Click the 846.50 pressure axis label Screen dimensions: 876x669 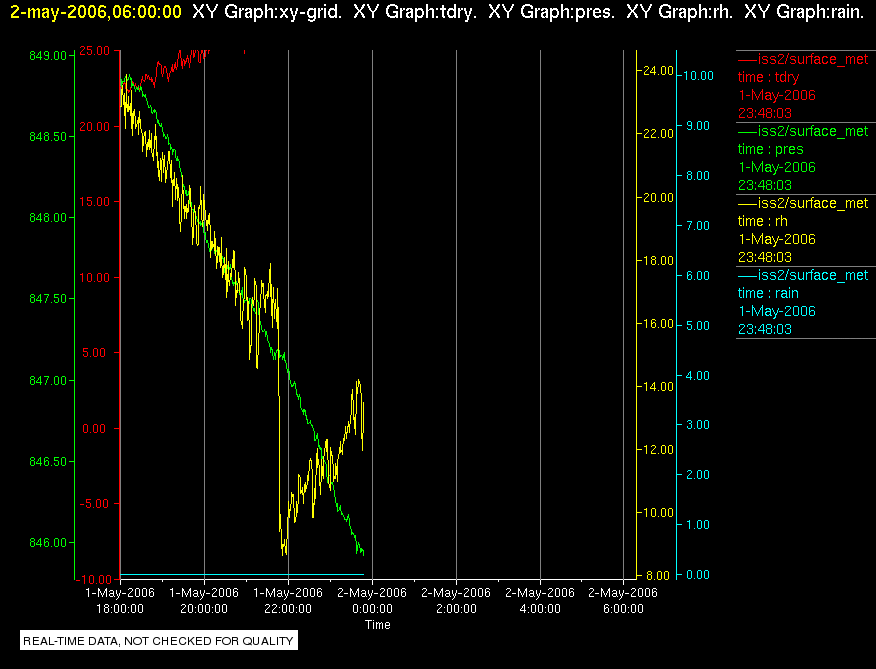click(47, 462)
